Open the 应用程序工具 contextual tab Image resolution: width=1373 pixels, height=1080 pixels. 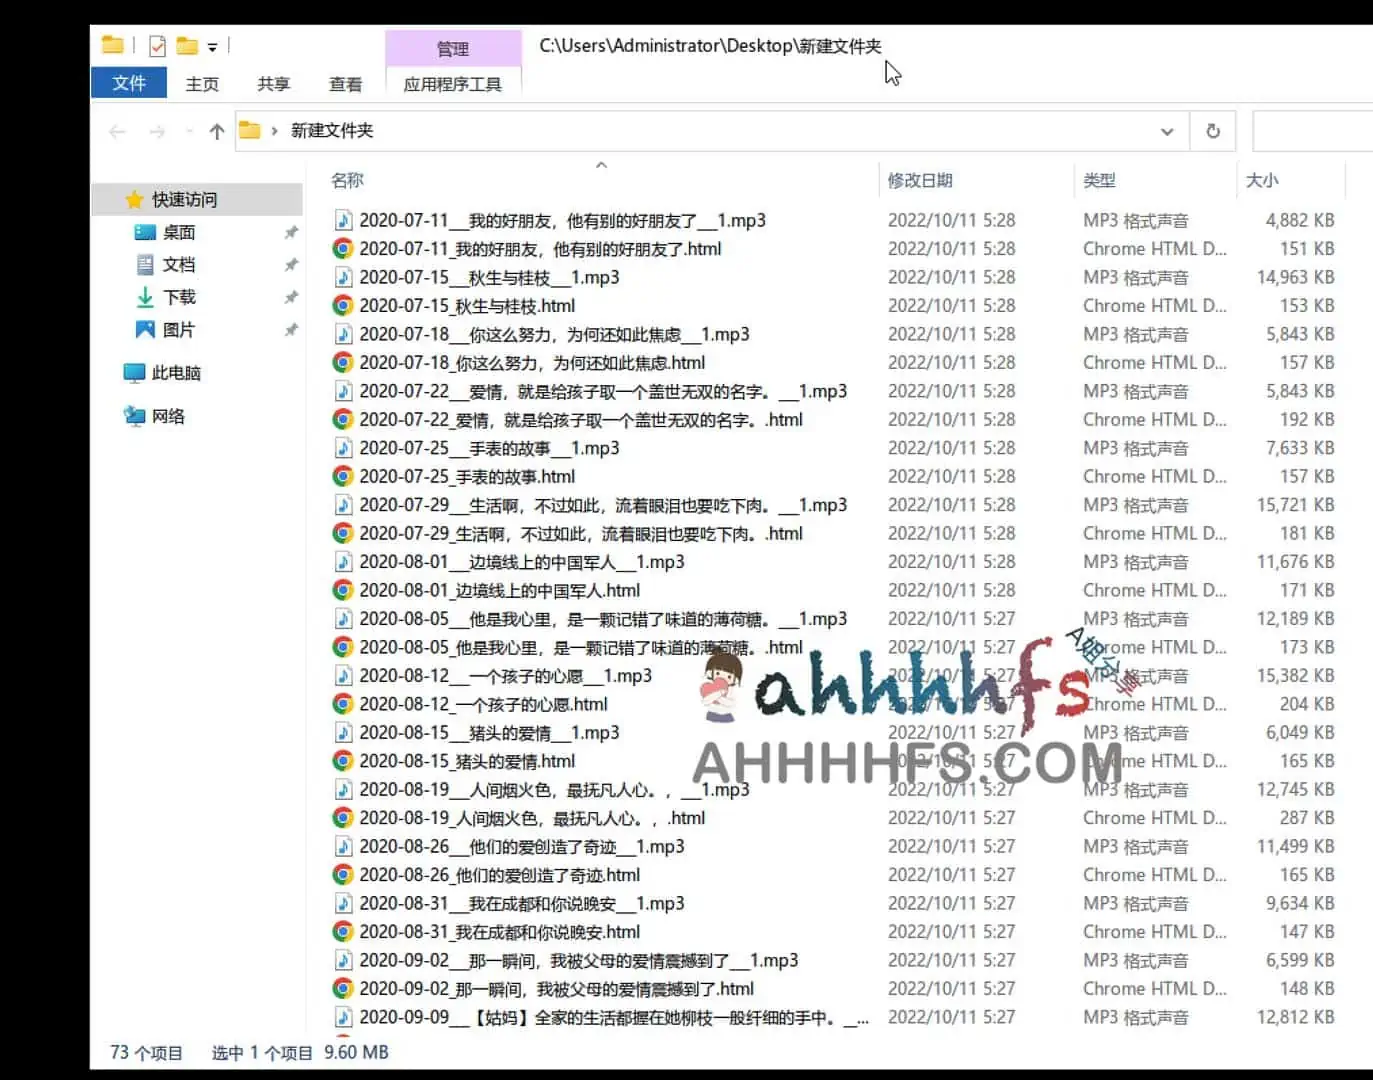coord(453,84)
